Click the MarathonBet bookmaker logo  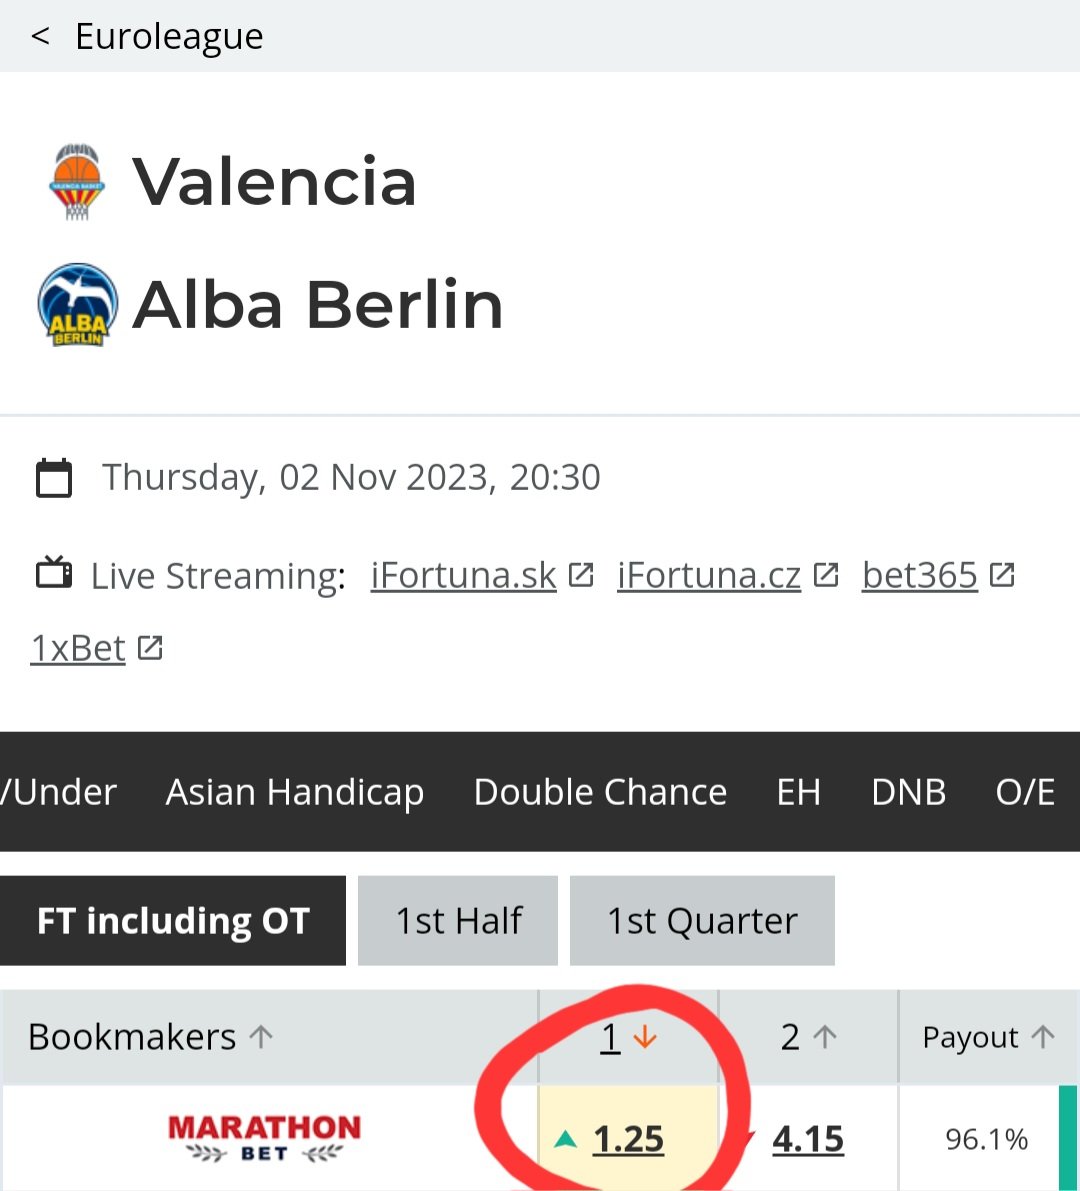point(265,1139)
